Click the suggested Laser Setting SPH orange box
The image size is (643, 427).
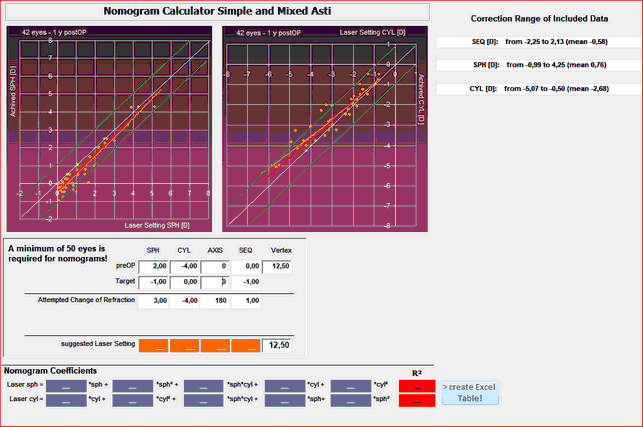(154, 345)
